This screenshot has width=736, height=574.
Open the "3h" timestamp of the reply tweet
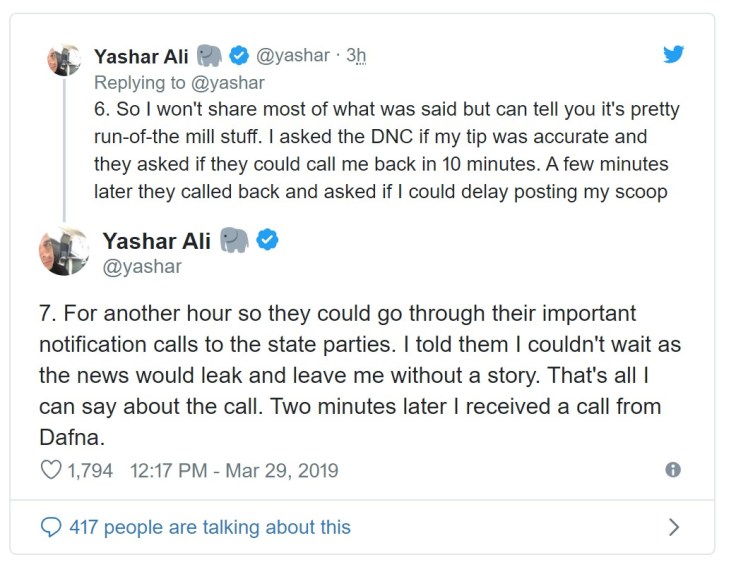tap(357, 56)
